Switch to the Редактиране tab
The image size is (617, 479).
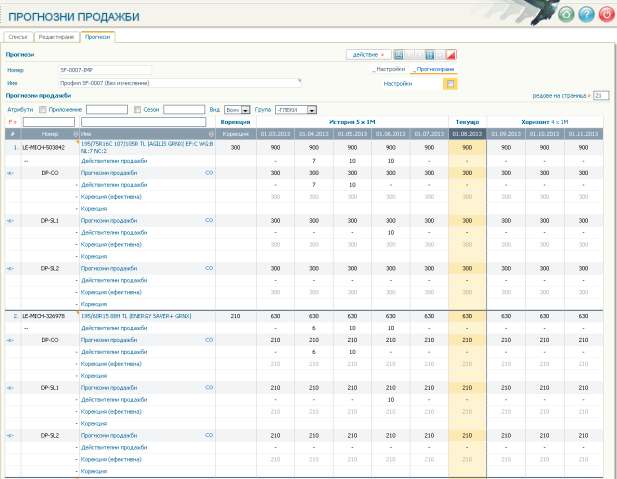[x=56, y=37]
